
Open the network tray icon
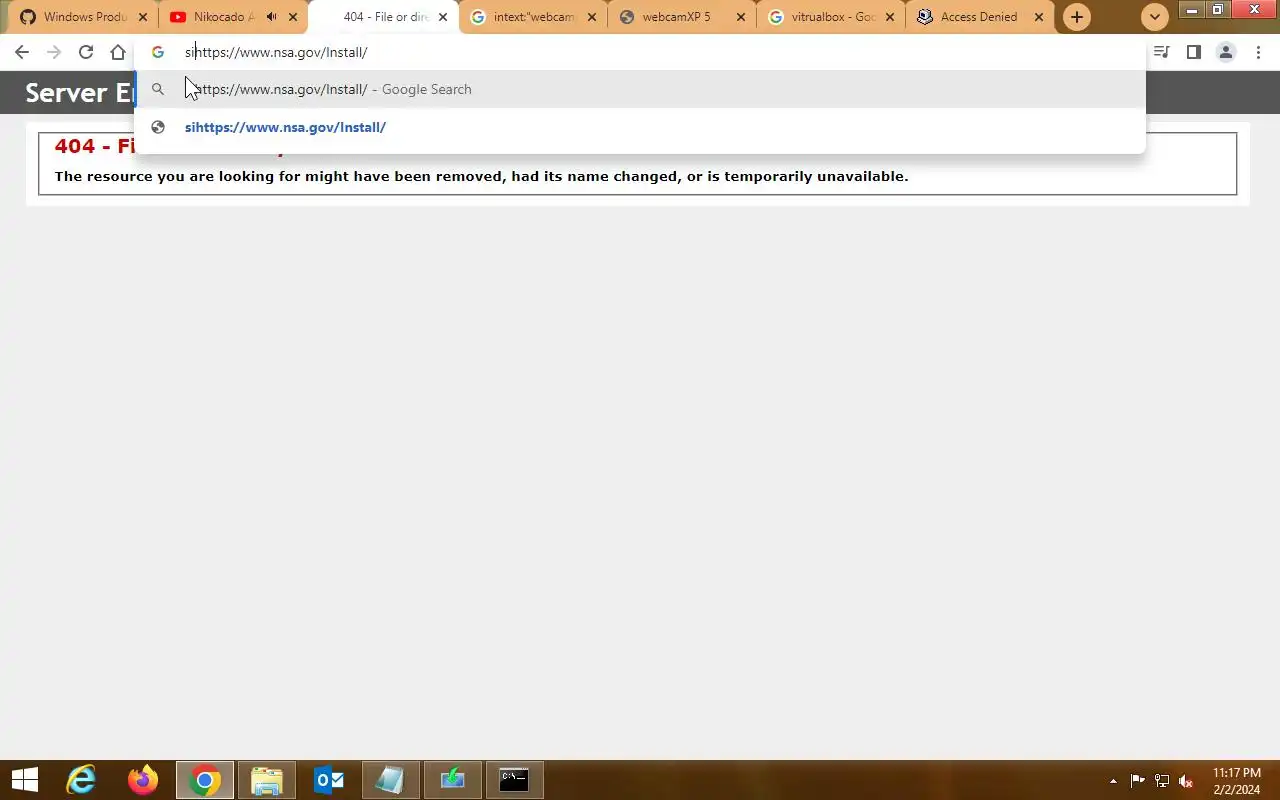[x=1162, y=780]
